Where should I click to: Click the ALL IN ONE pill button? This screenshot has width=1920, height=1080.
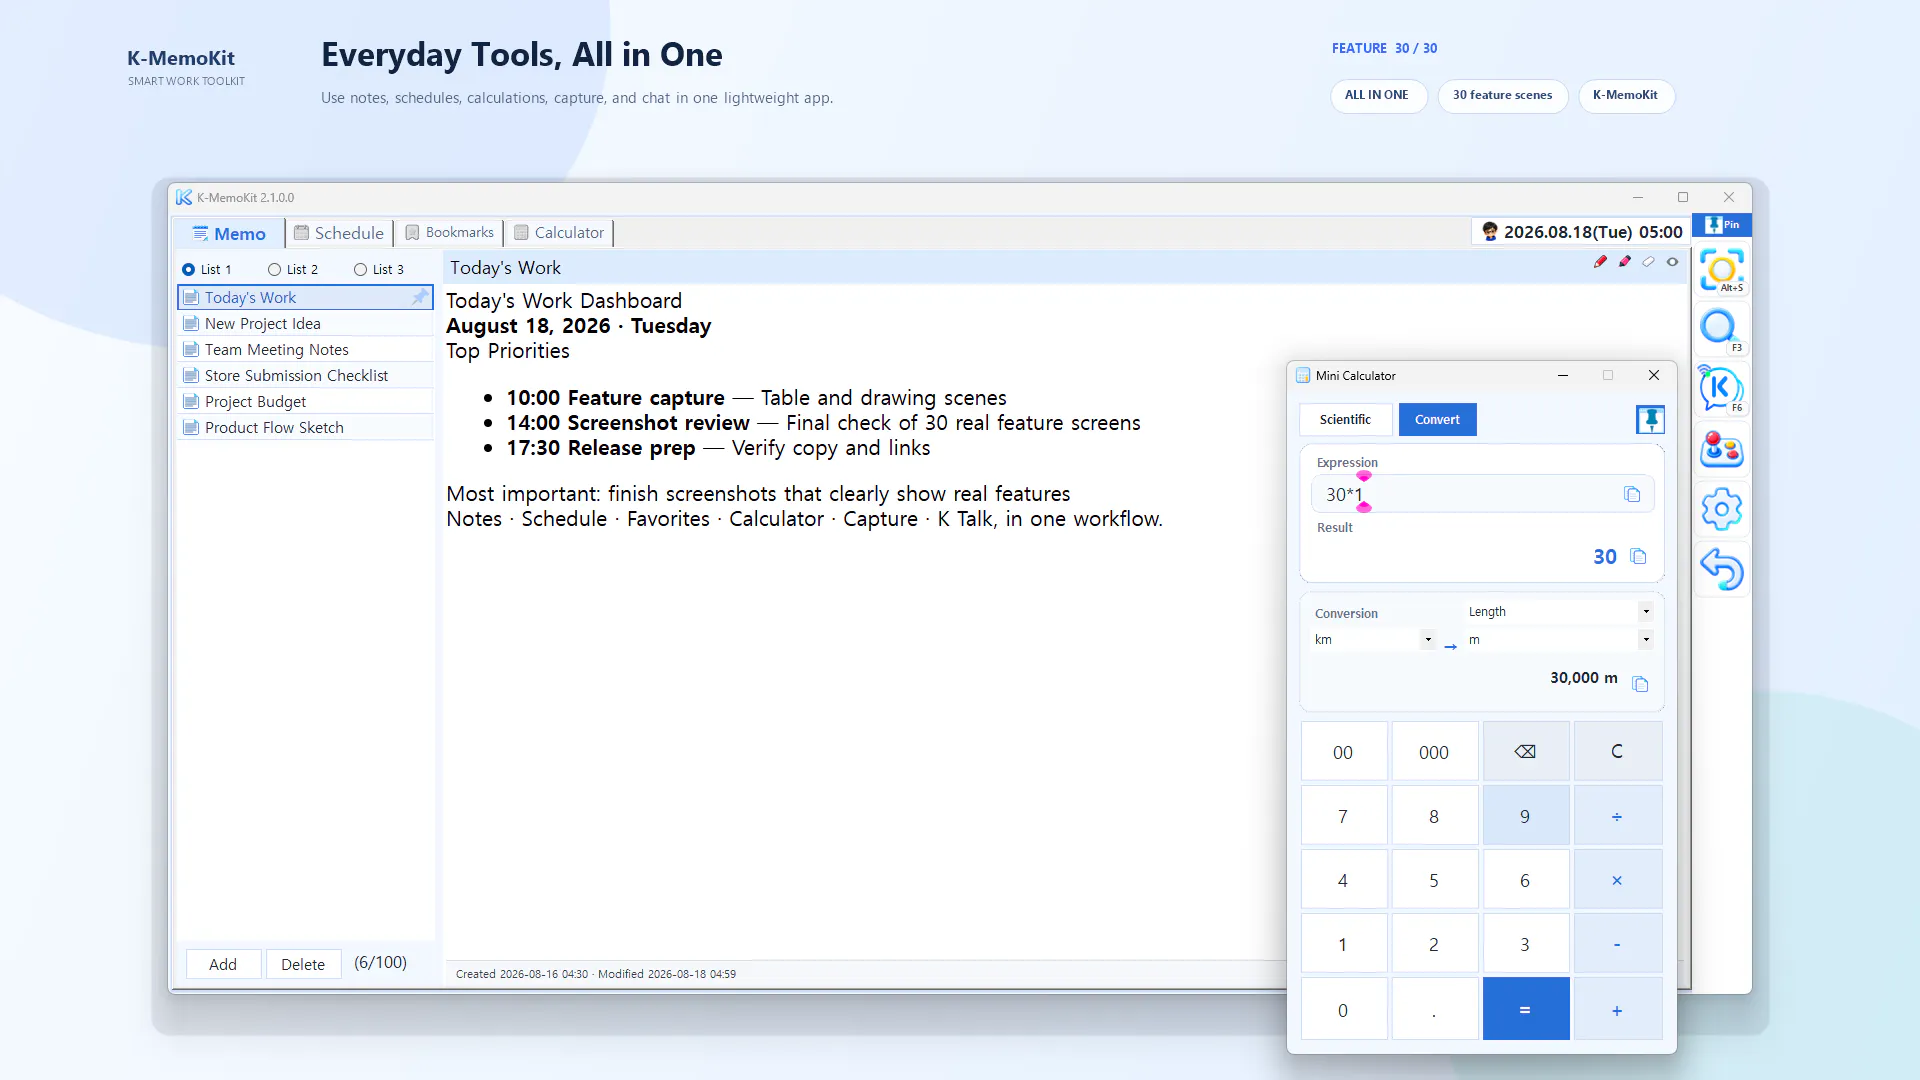[1377, 96]
